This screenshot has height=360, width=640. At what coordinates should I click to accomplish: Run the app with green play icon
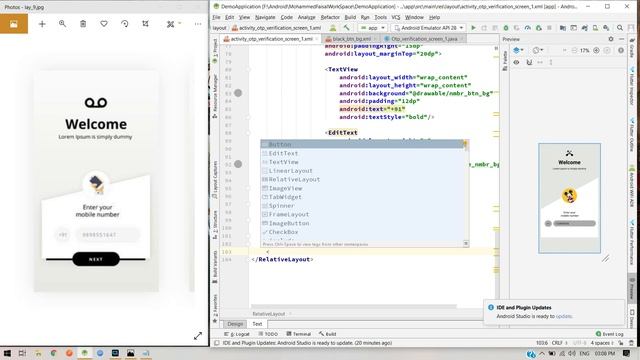click(x=473, y=28)
